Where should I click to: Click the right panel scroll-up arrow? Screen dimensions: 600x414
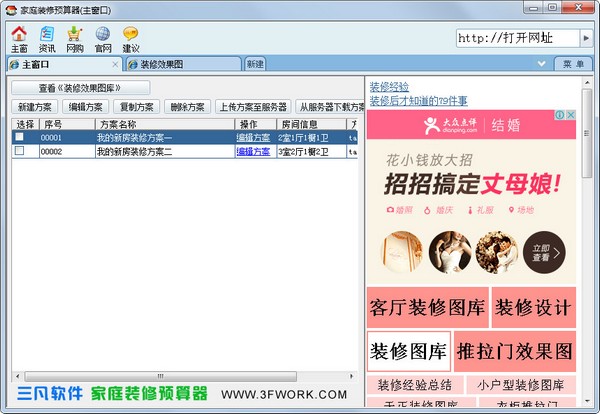[x=587, y=82]
